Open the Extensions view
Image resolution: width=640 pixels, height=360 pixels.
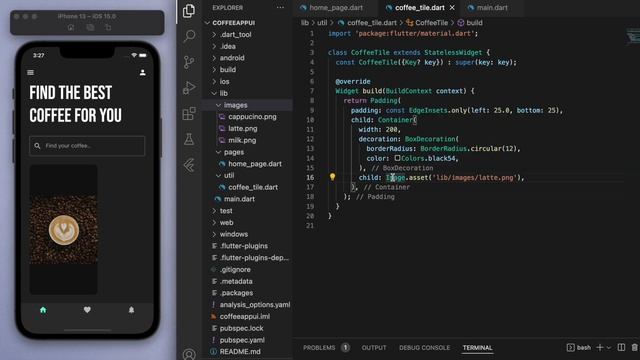click(189, 113)
